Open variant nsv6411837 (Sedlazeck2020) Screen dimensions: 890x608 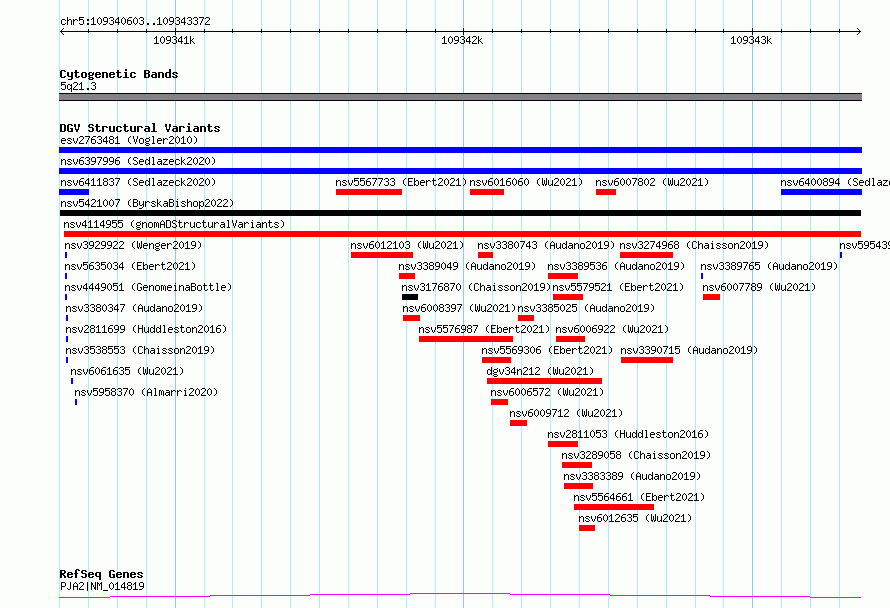tap(138, 182)
